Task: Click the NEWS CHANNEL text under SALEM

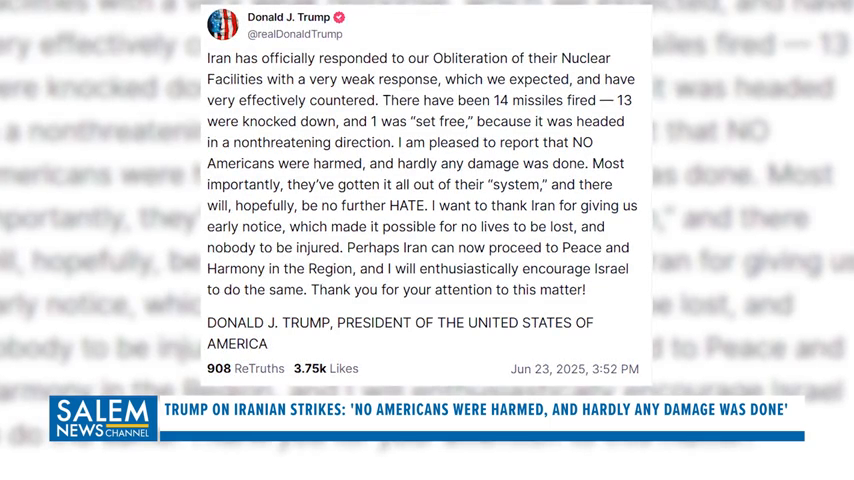Action: tap(103, 431)
